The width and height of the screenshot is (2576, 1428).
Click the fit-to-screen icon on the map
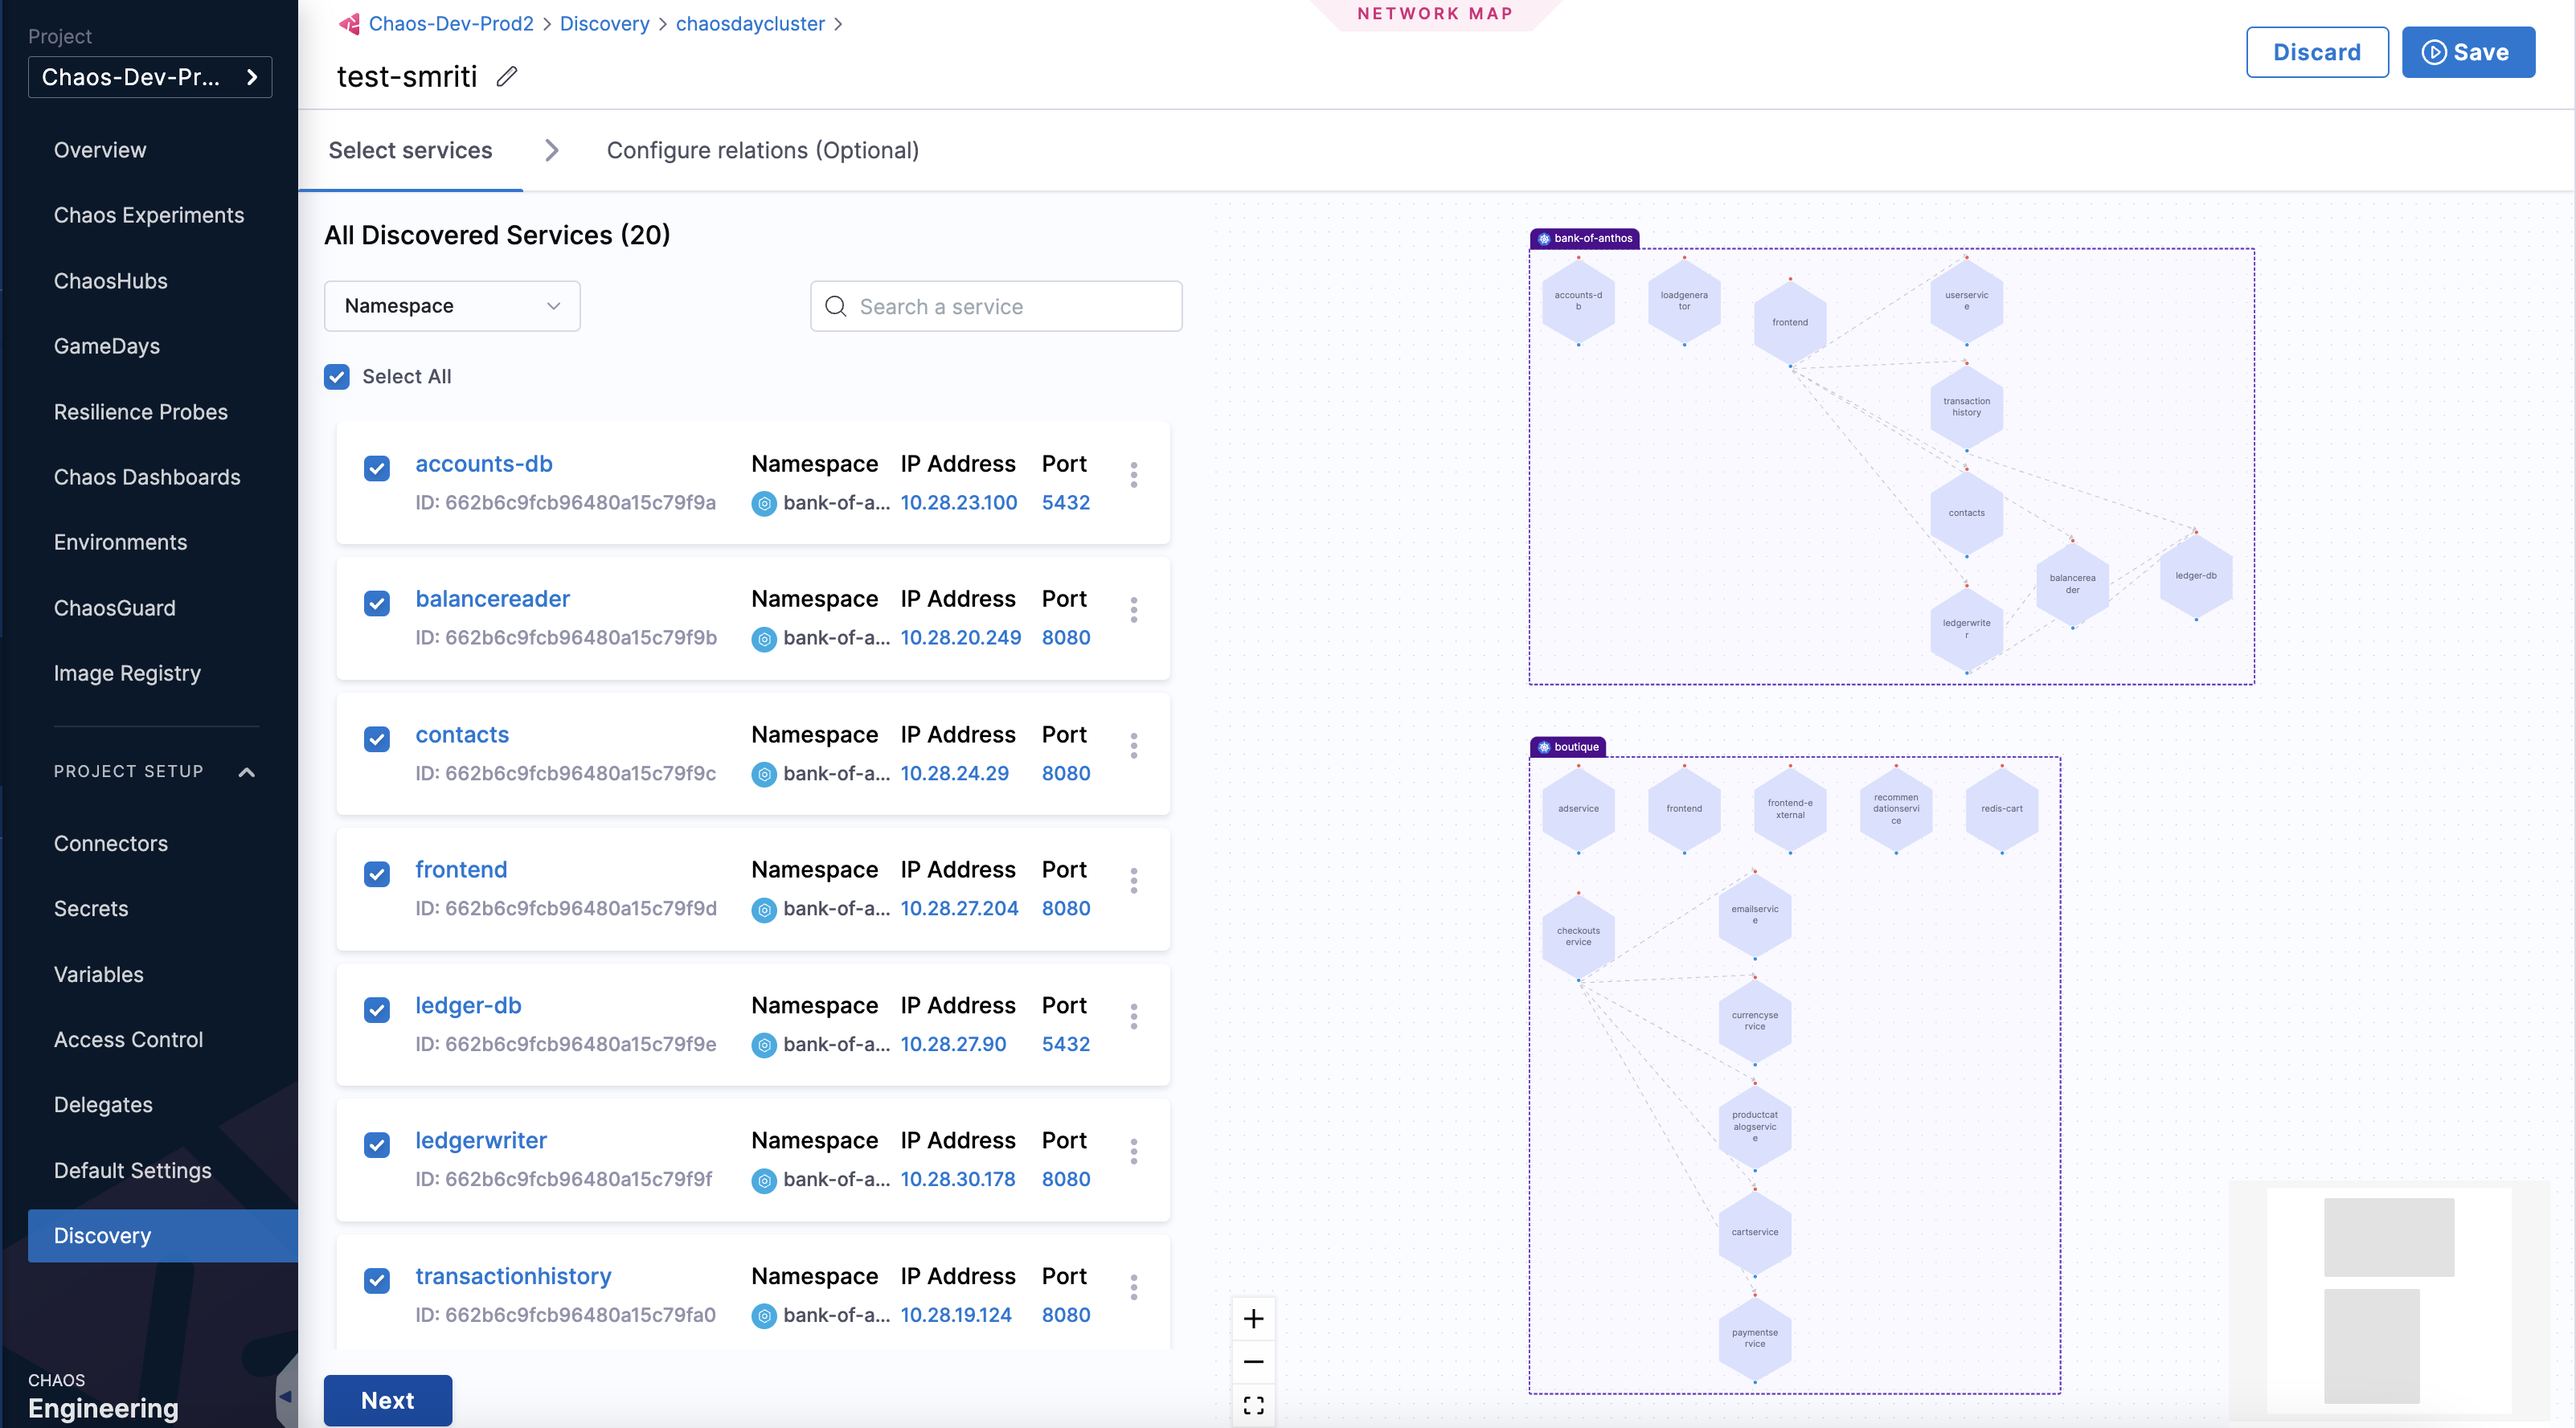coord(1253,1404)
